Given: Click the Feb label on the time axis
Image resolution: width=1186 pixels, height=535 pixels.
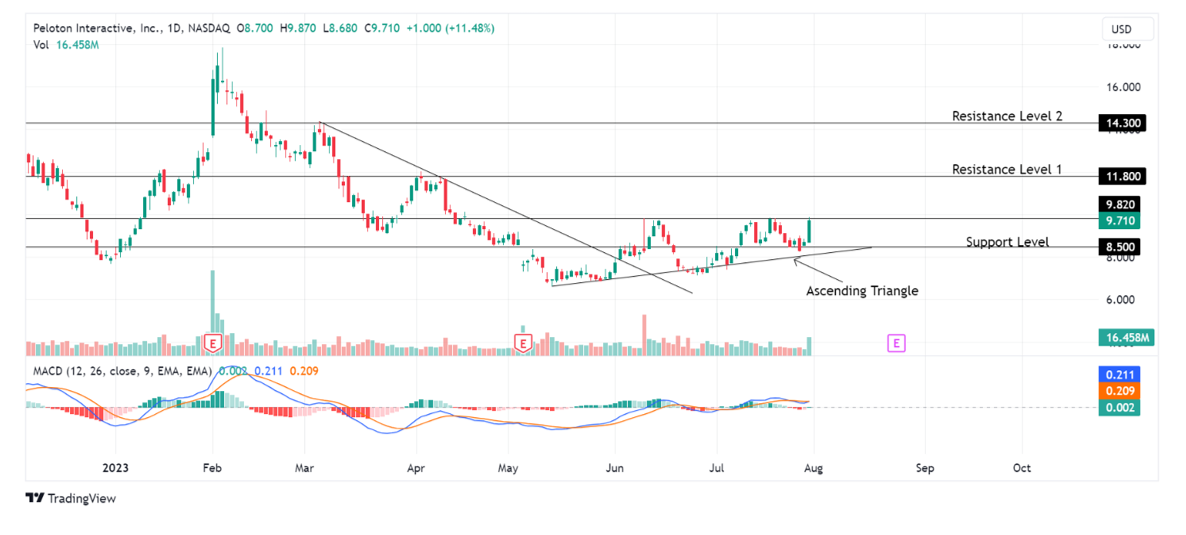Looking at the screenshot, I should coord(212,468).
